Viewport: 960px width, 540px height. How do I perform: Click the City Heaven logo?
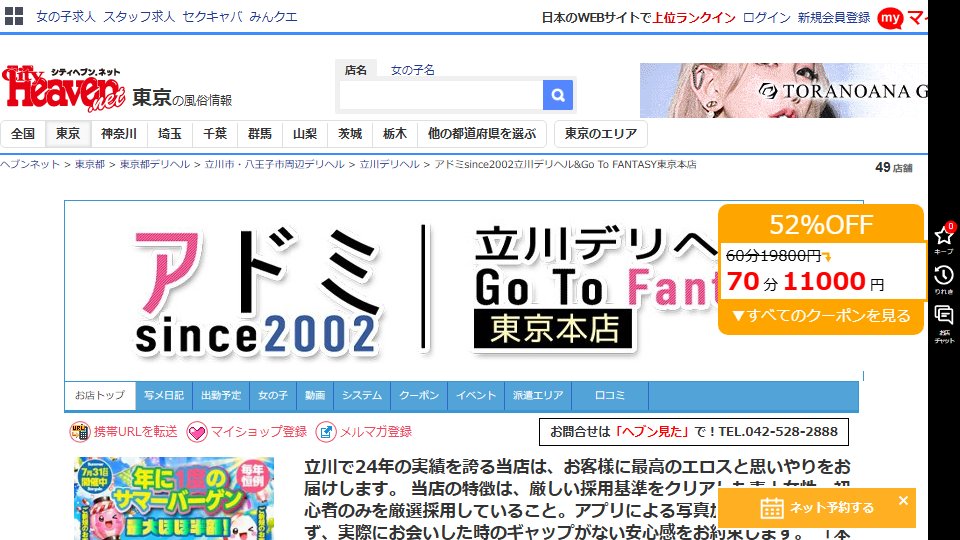[x=64, y=89]
